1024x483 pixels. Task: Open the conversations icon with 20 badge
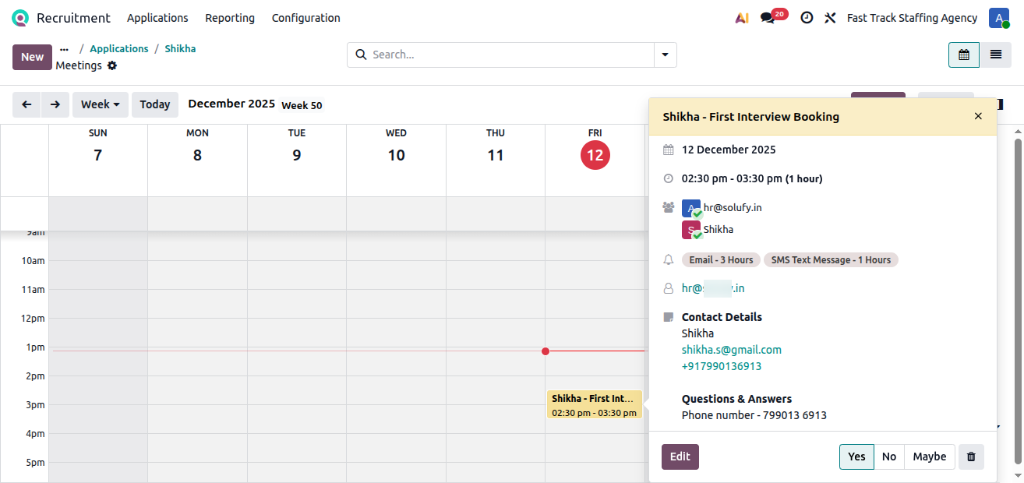click(769, 18)
